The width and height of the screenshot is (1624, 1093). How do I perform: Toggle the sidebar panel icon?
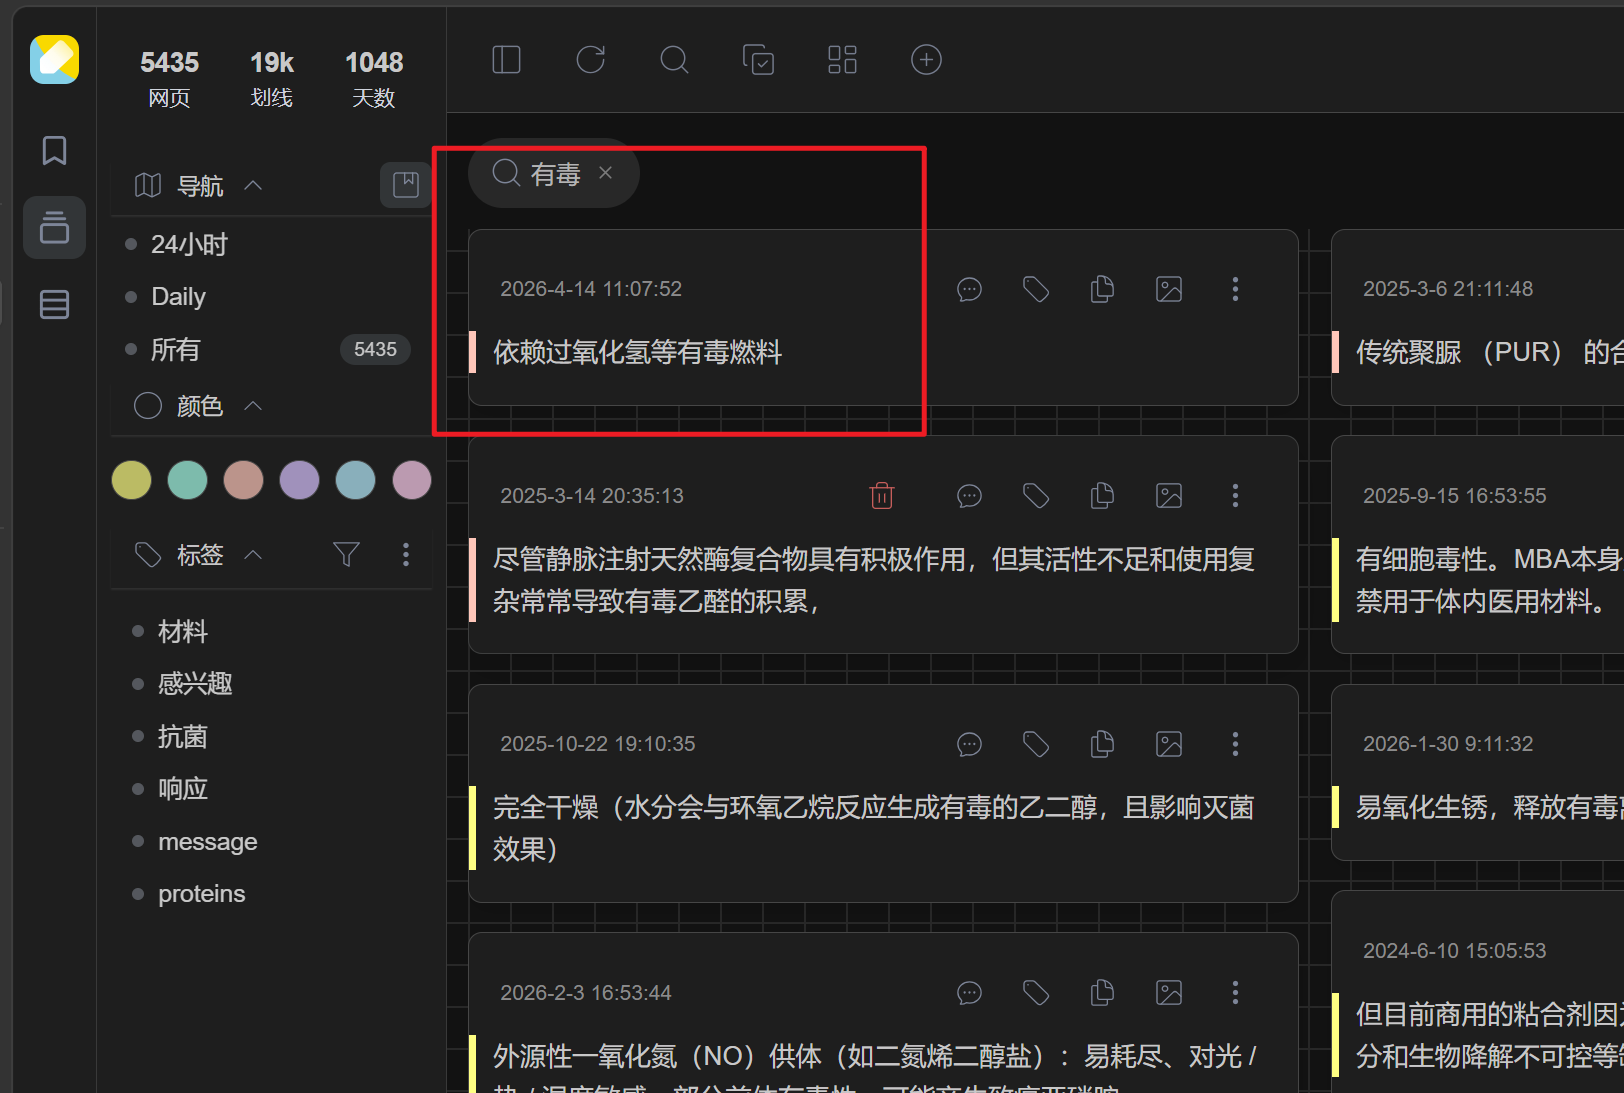[507, 60]
